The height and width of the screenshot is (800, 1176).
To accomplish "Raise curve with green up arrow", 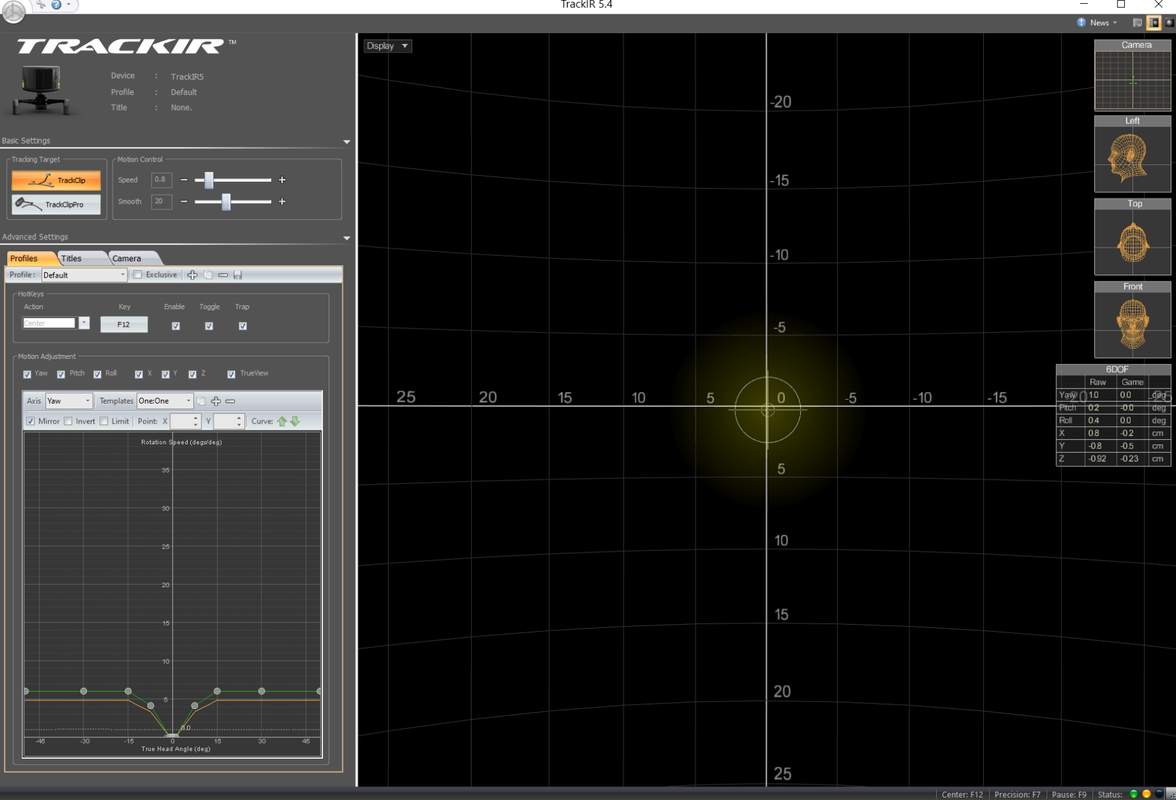I will coord(282,421).
